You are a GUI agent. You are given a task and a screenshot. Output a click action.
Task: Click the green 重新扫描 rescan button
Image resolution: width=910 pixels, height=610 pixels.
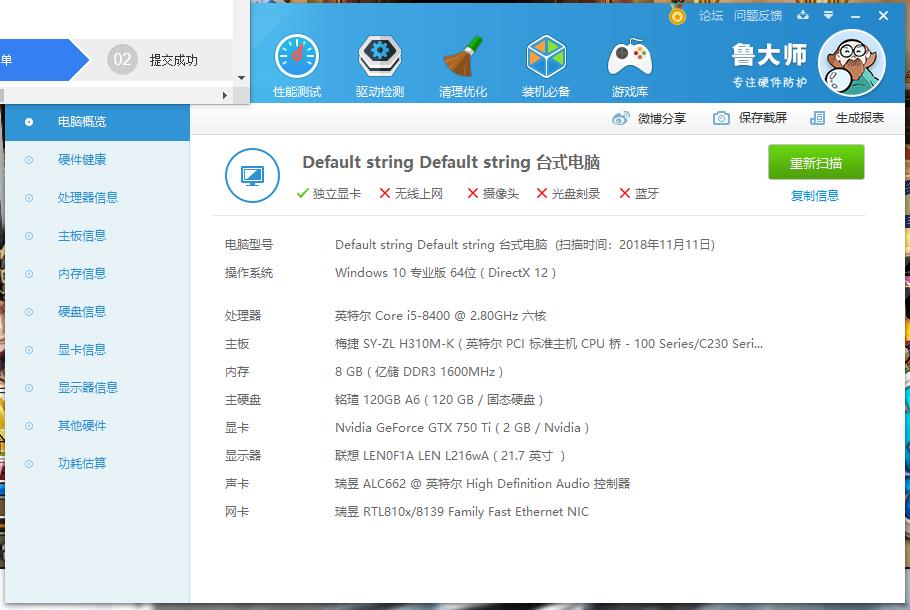816,163
